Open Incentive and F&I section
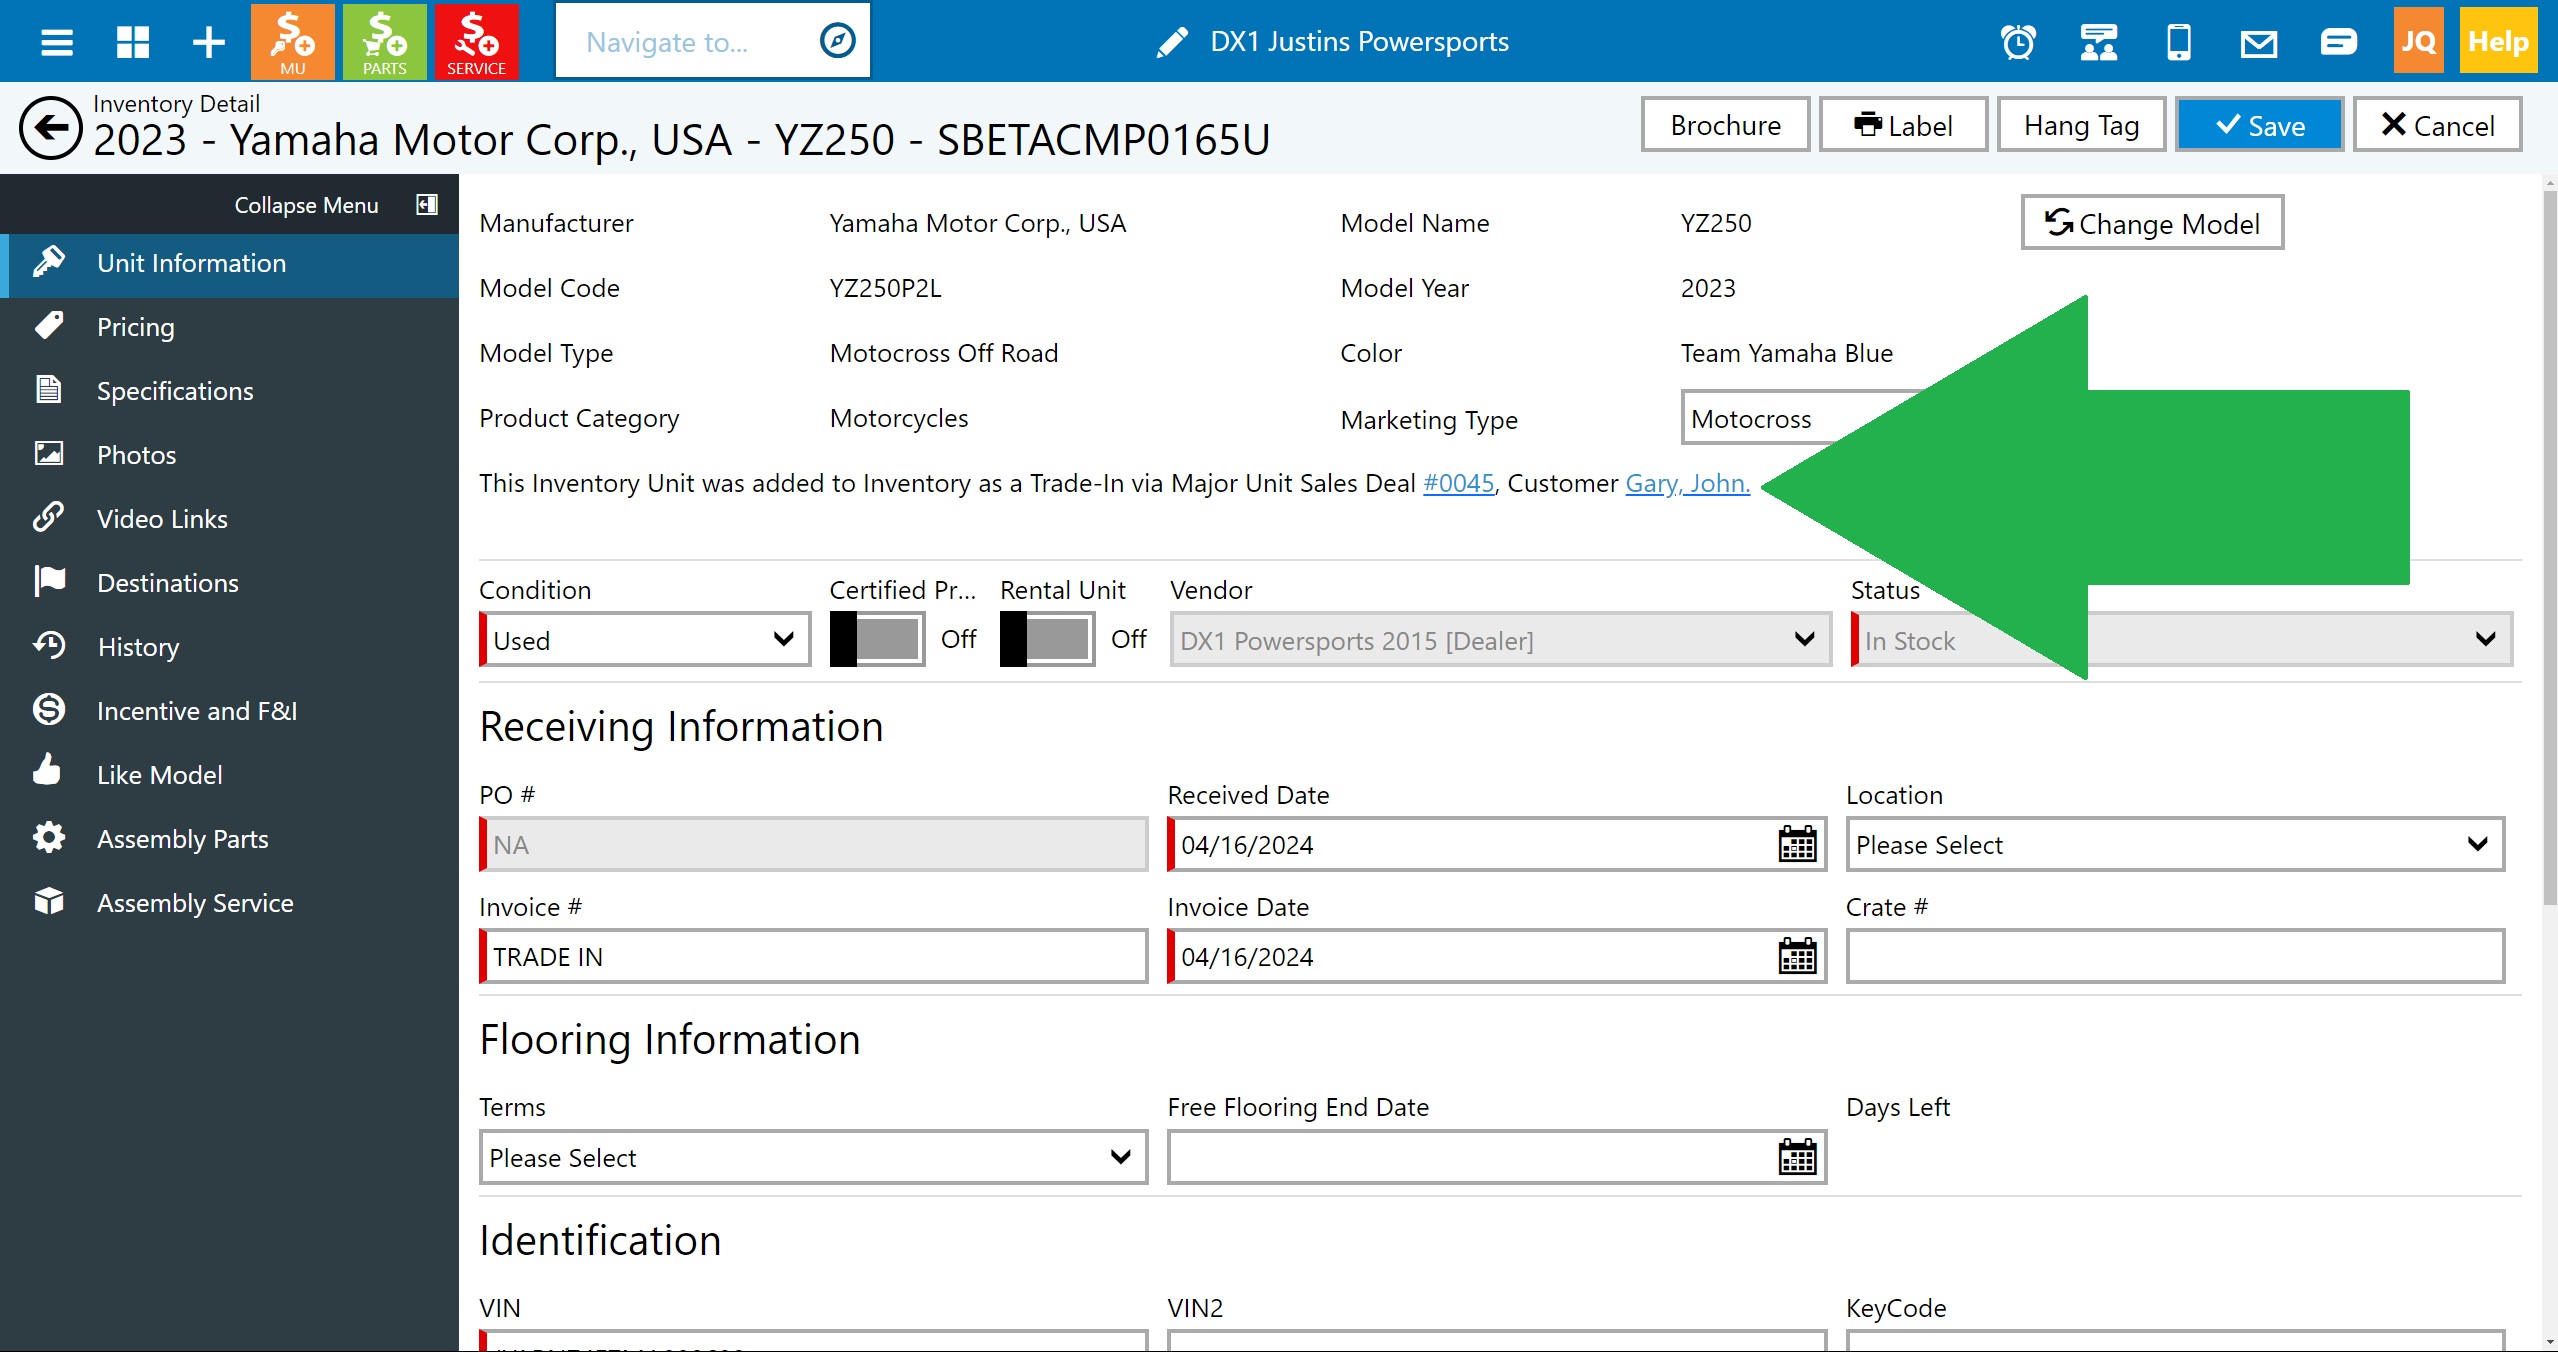This screenshot has width=2558, height=1352. pos(196,711)
